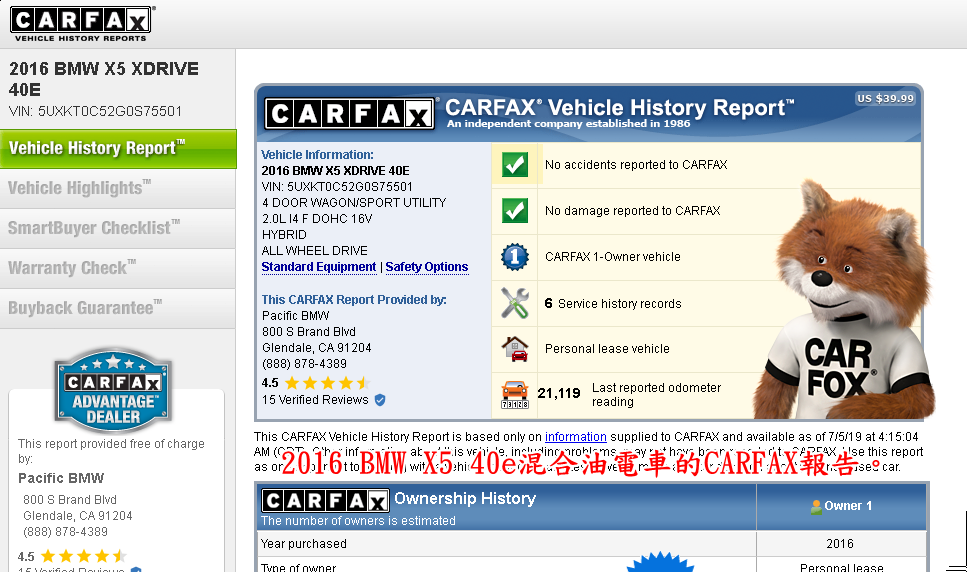Open the SmartBuyer Checklist tab
Image resolution: width=967 pixels, height=572 pixels.
click(118, 229)
